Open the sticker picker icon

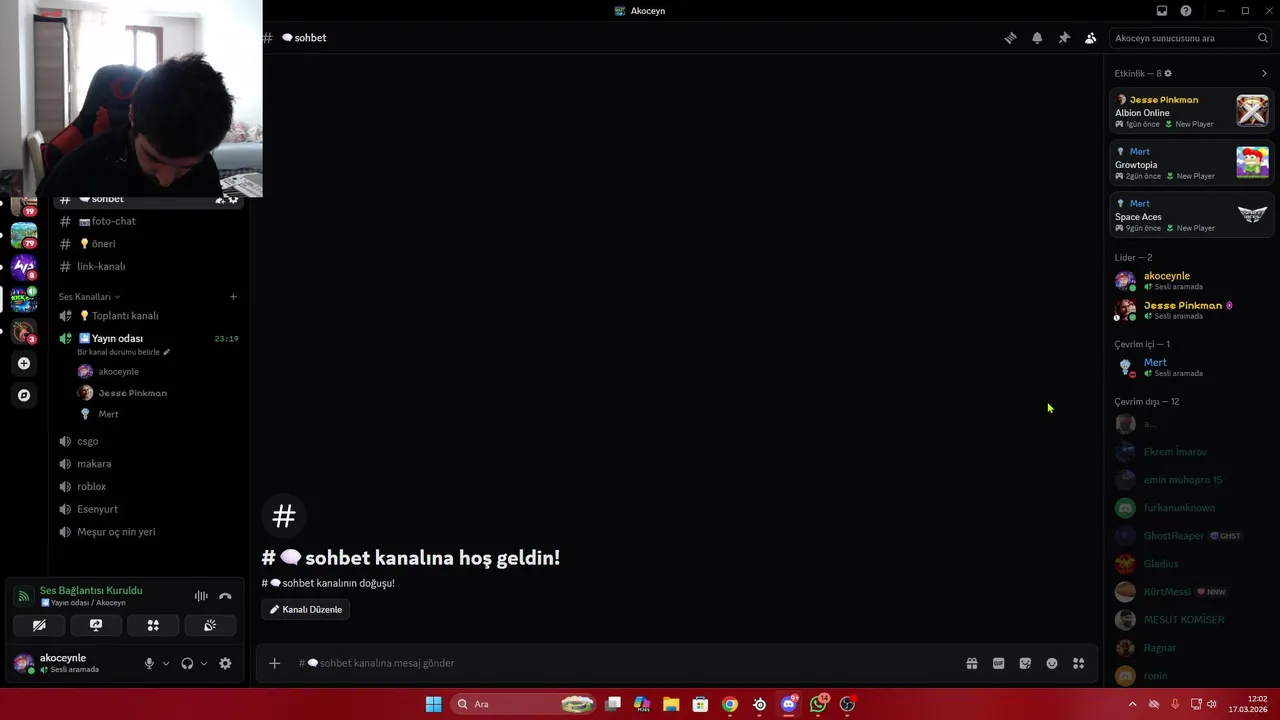pyautogui.click(x=1025, y=663)
